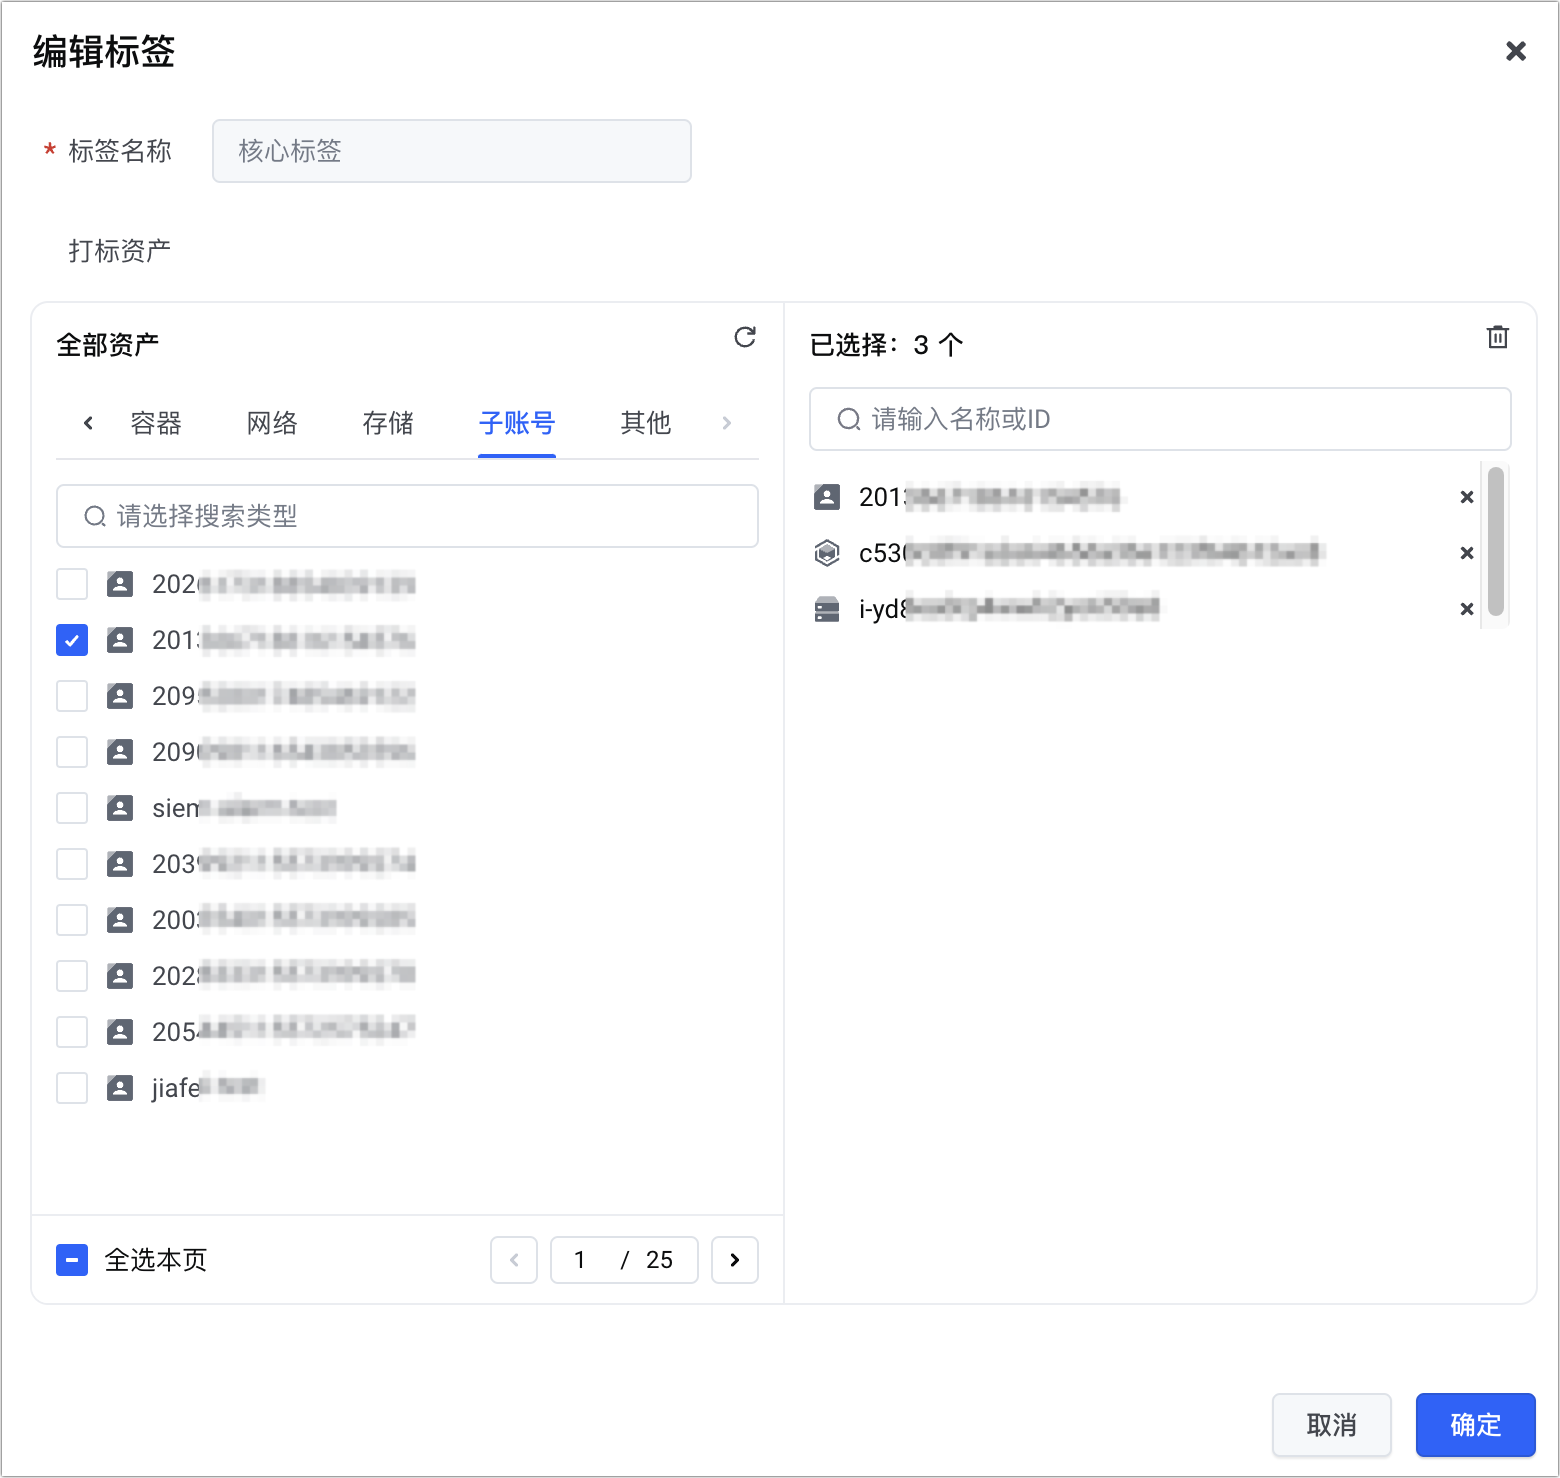The height and width of the screenshot is (1478, 1560).
Task: Click user icon of the 200 row
Action: point(120,920)
